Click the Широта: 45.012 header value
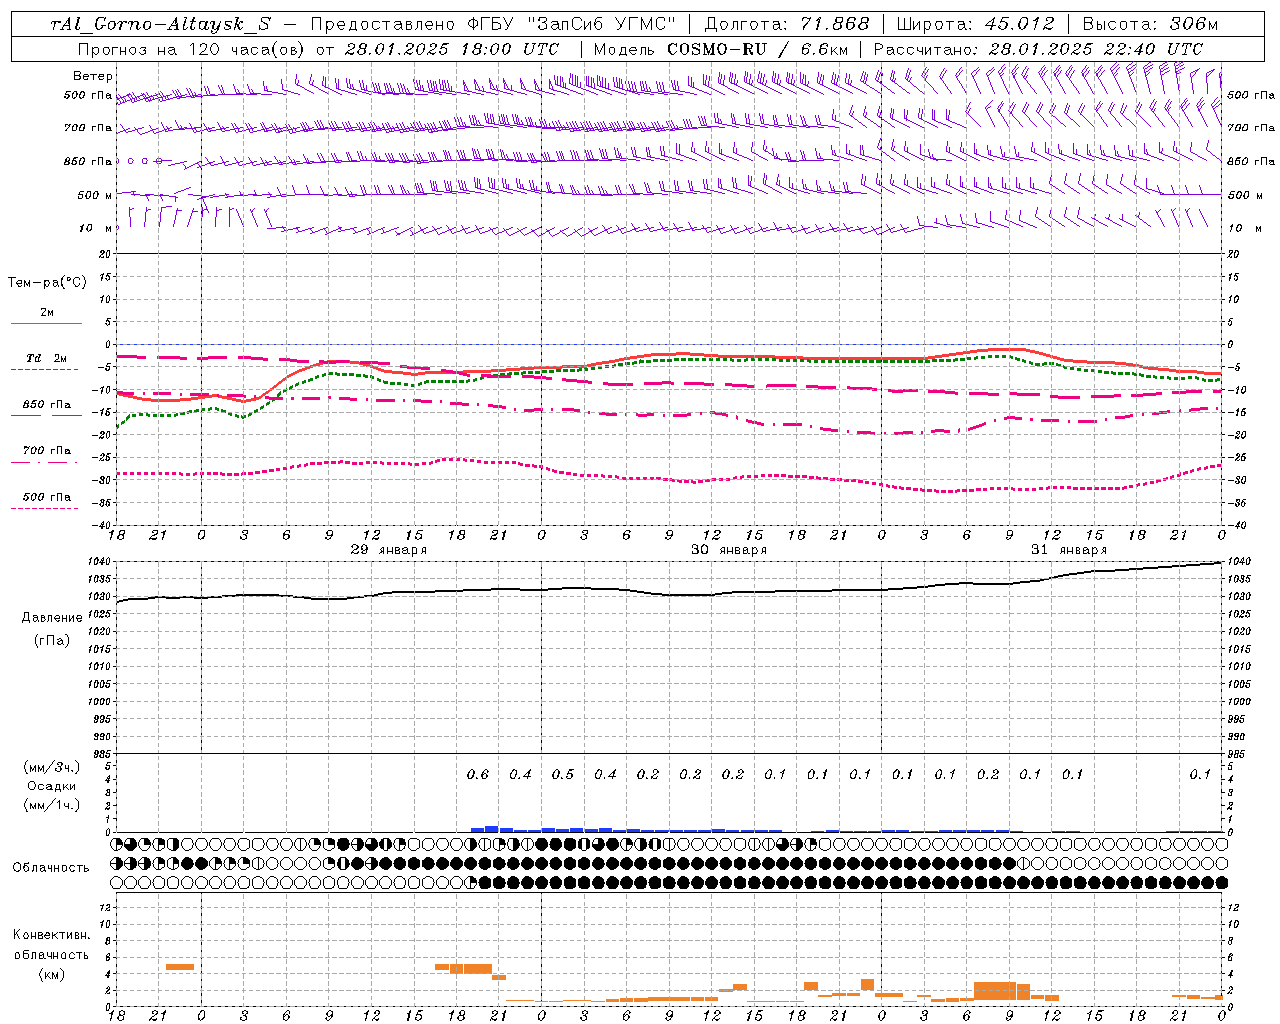Viewport: 1280px width, 1024px height. pos(974,24)
